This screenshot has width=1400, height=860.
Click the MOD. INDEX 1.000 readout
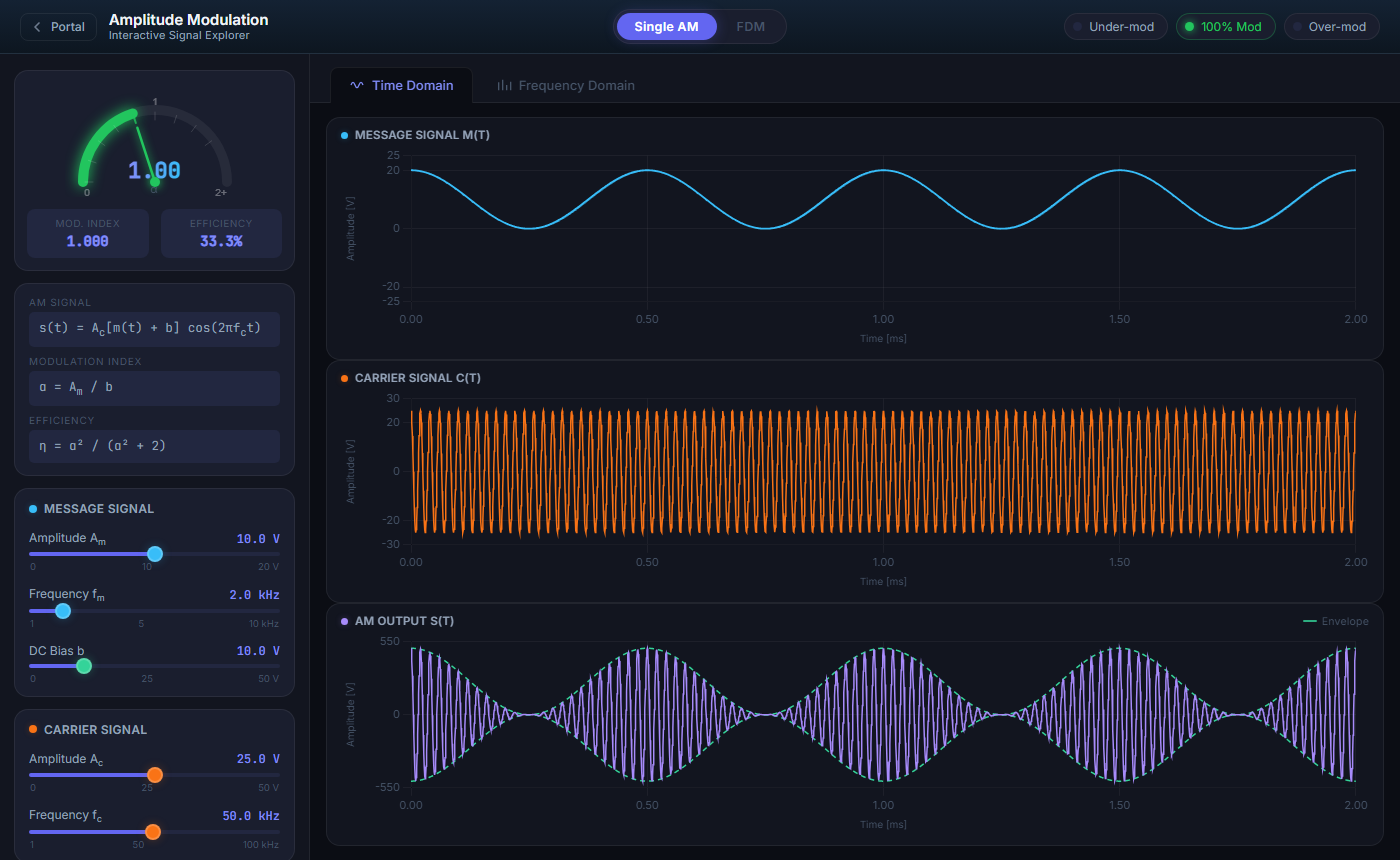(88, 233)
